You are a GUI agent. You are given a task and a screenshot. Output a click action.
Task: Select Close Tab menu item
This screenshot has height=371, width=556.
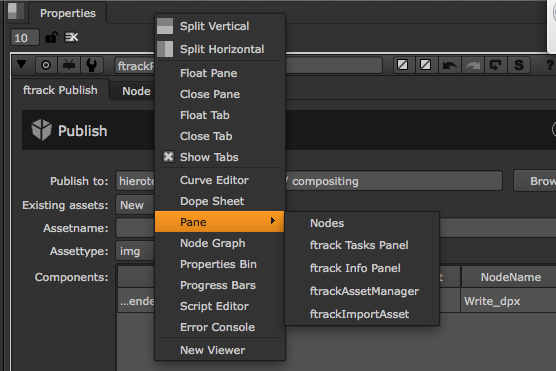pyautogui.click(x=220, y=136)
